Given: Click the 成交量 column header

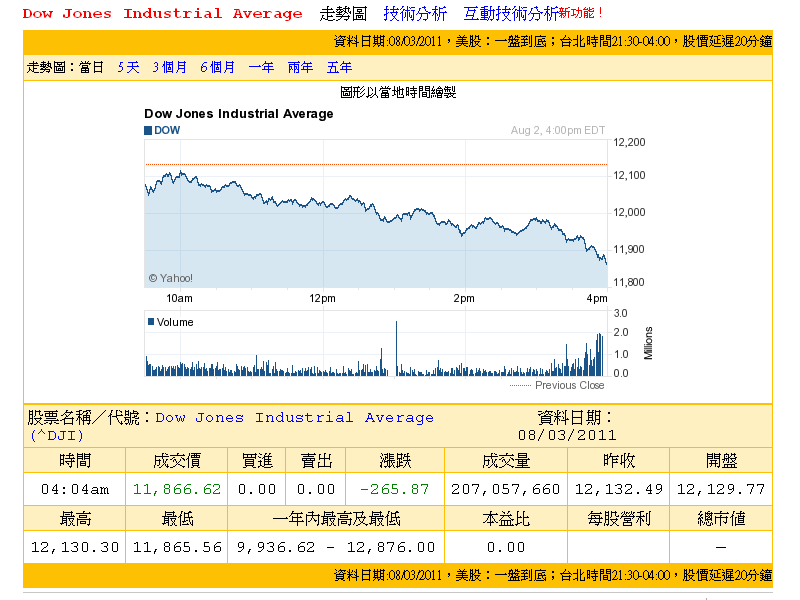Looking at the screenshot, I should click(506, 461).
